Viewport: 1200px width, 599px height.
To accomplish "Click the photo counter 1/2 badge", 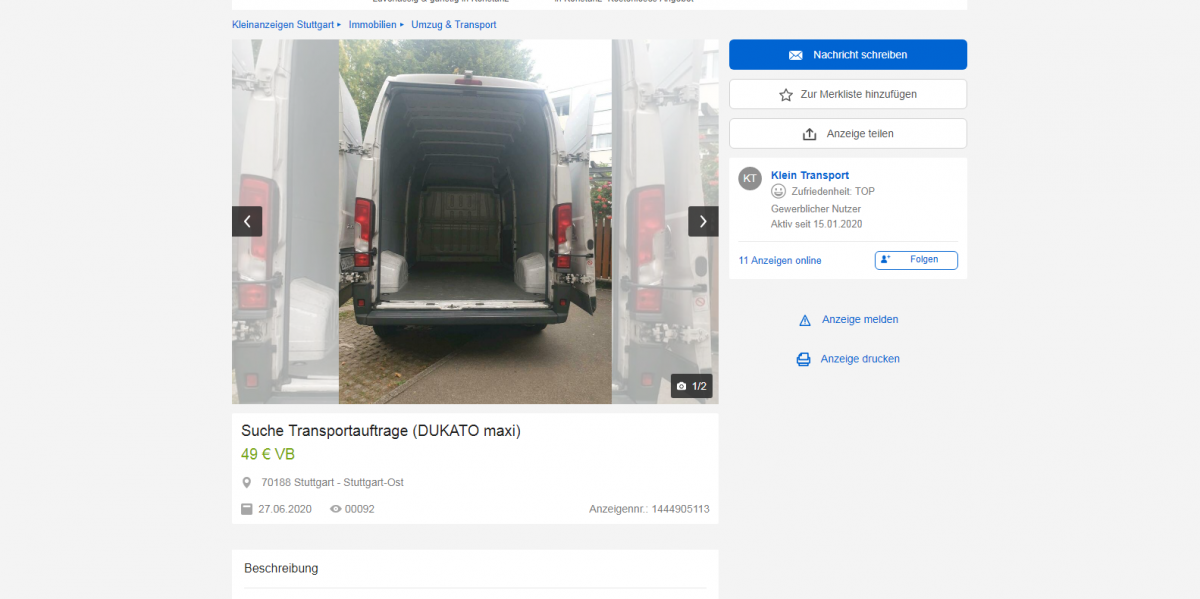I will (x=692, y=386).
